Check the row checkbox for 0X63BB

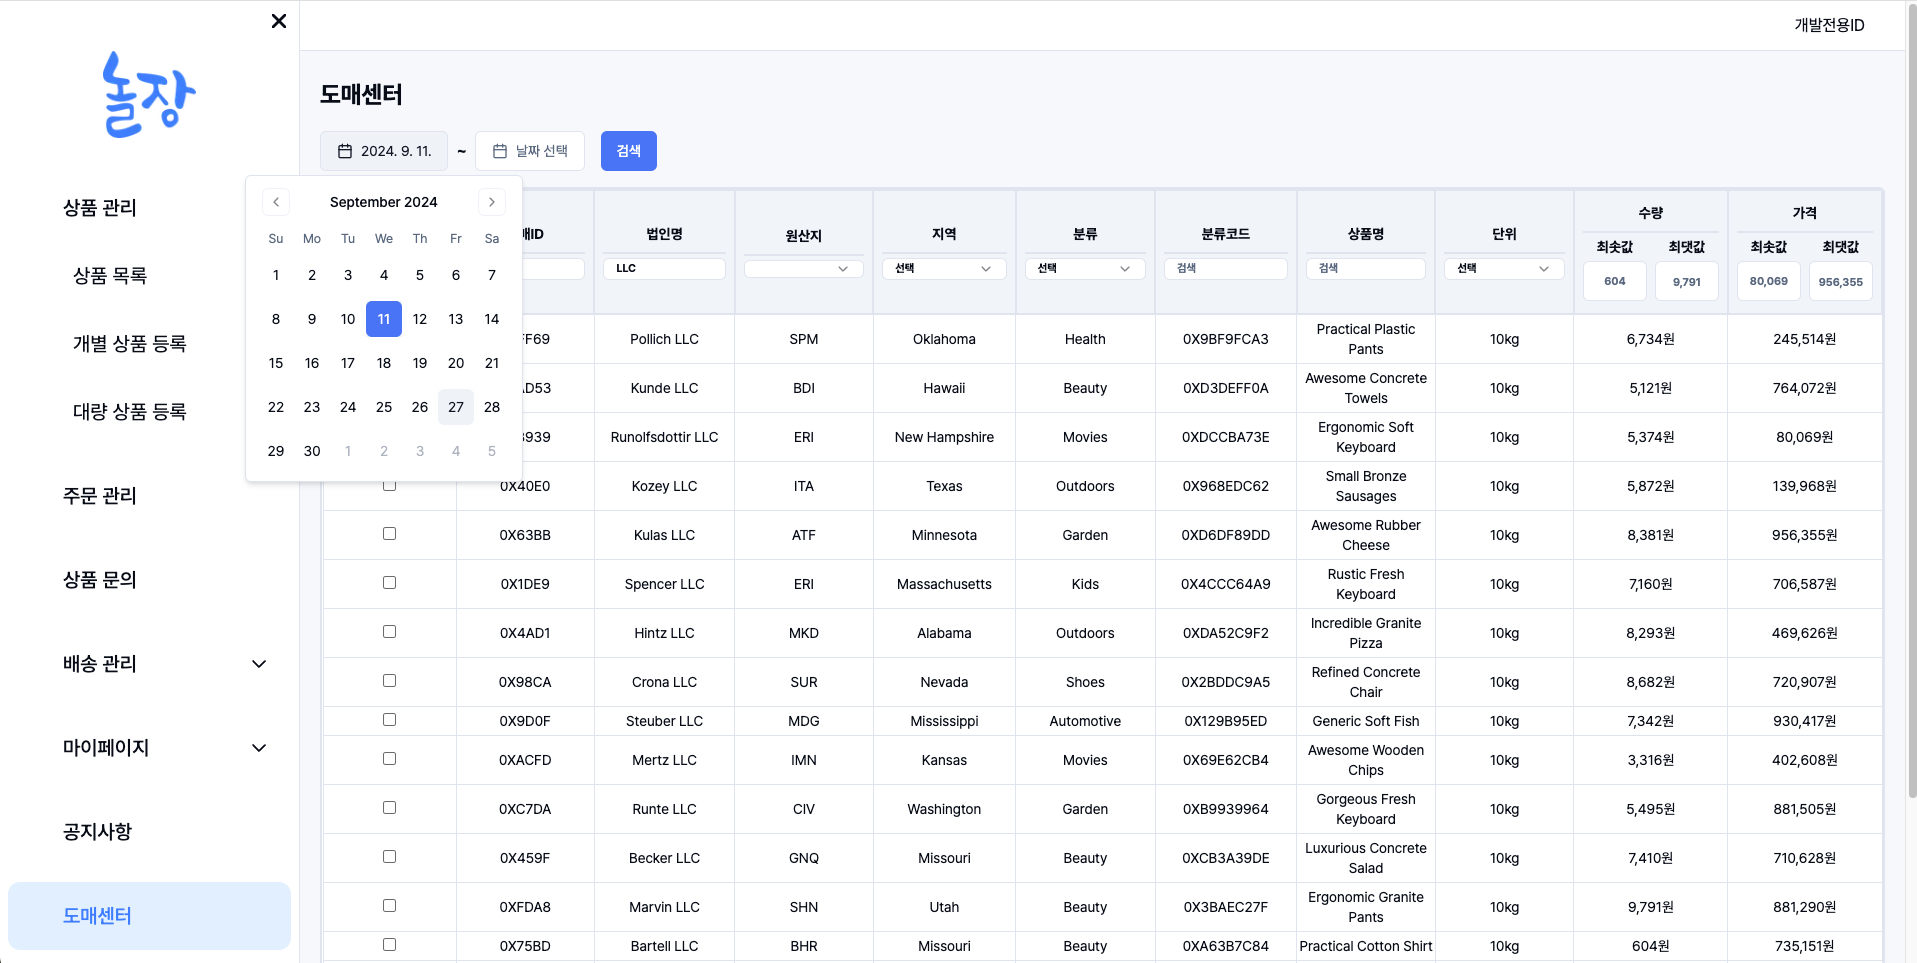pyautogui.click(x=389, y=534)
